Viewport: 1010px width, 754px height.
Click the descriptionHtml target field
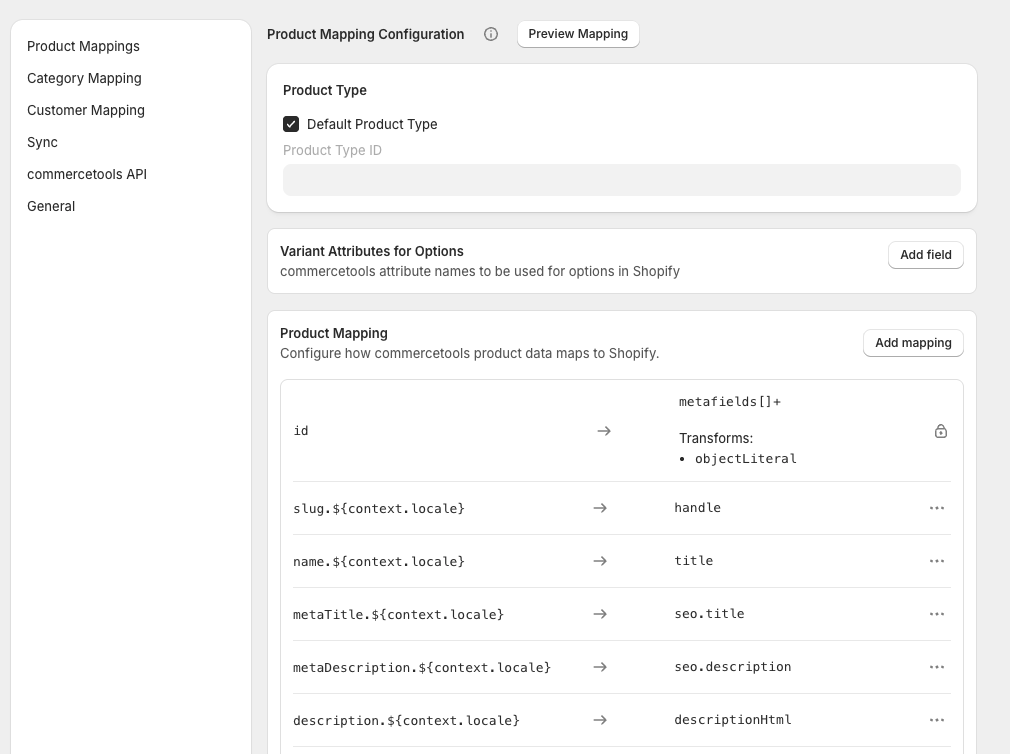[x=732, y=720]
